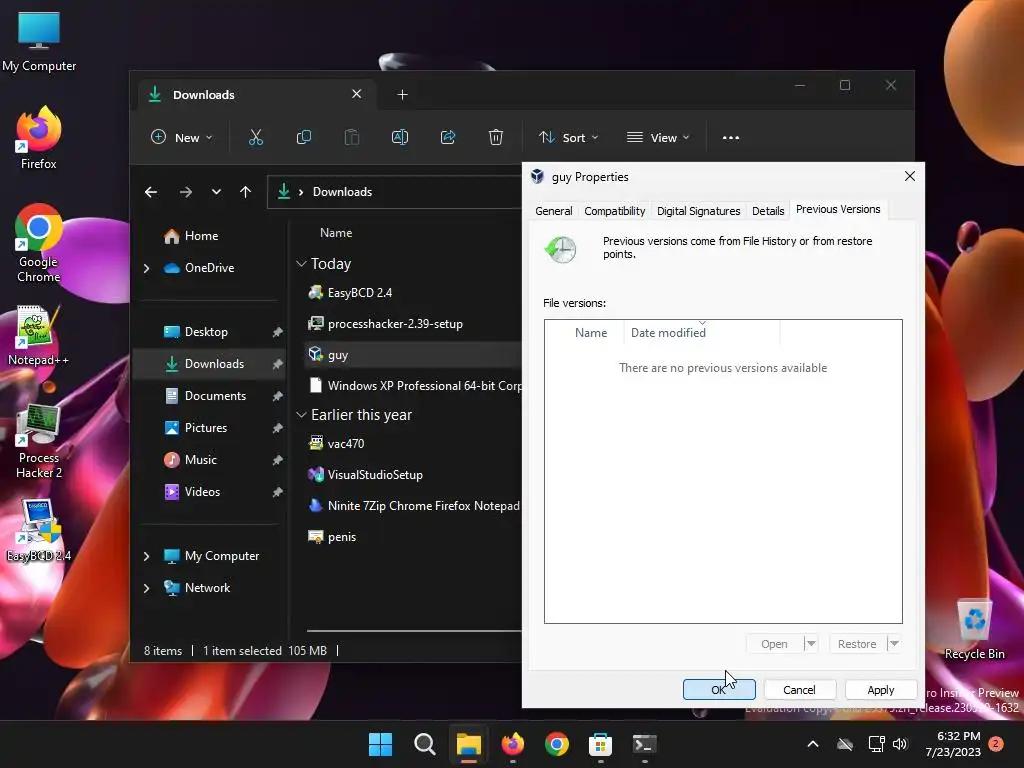This screenshot has width=1024, height=768.
Task: Collapse the Today group
Action: point(301,264)
